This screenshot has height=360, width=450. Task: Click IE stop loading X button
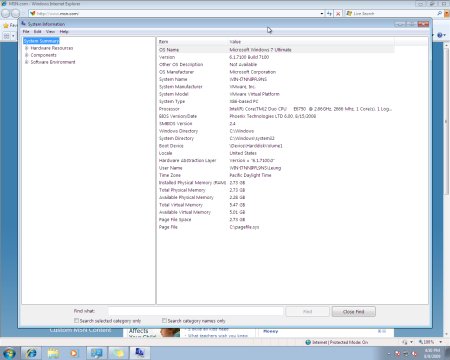point(338,13)
